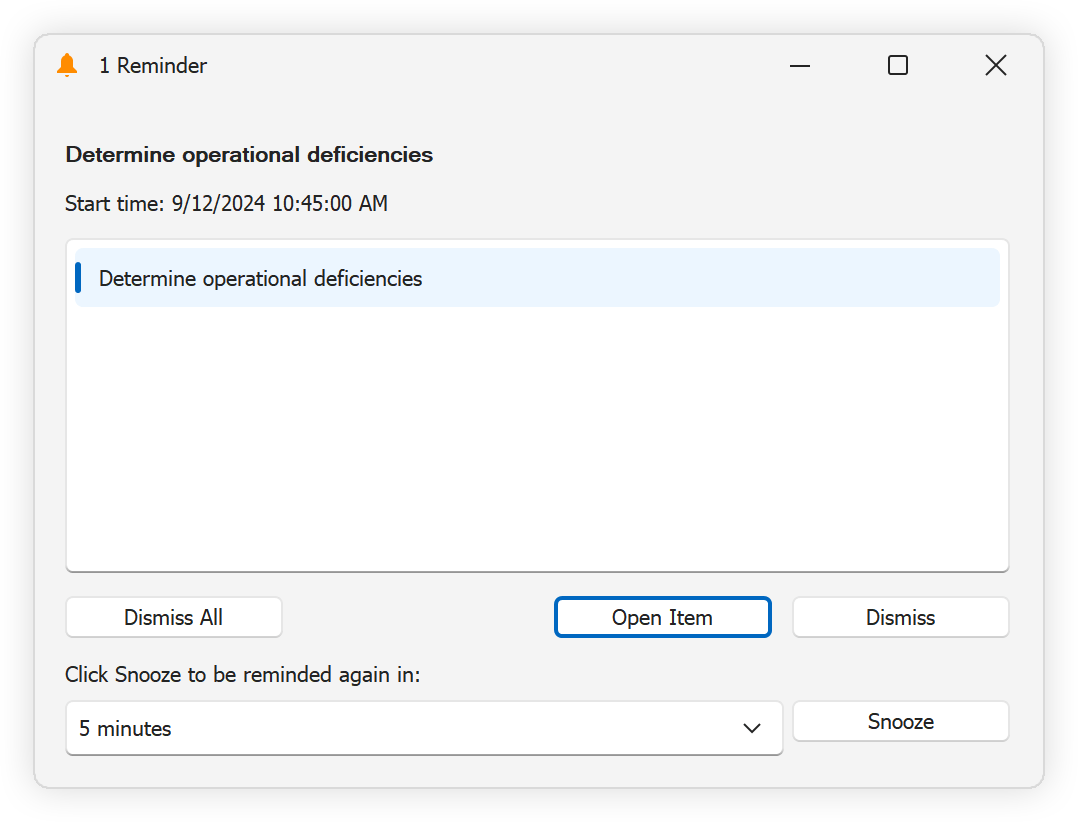Click the 1 Reminder title text

pyautogui.click(x=153, y=65)
